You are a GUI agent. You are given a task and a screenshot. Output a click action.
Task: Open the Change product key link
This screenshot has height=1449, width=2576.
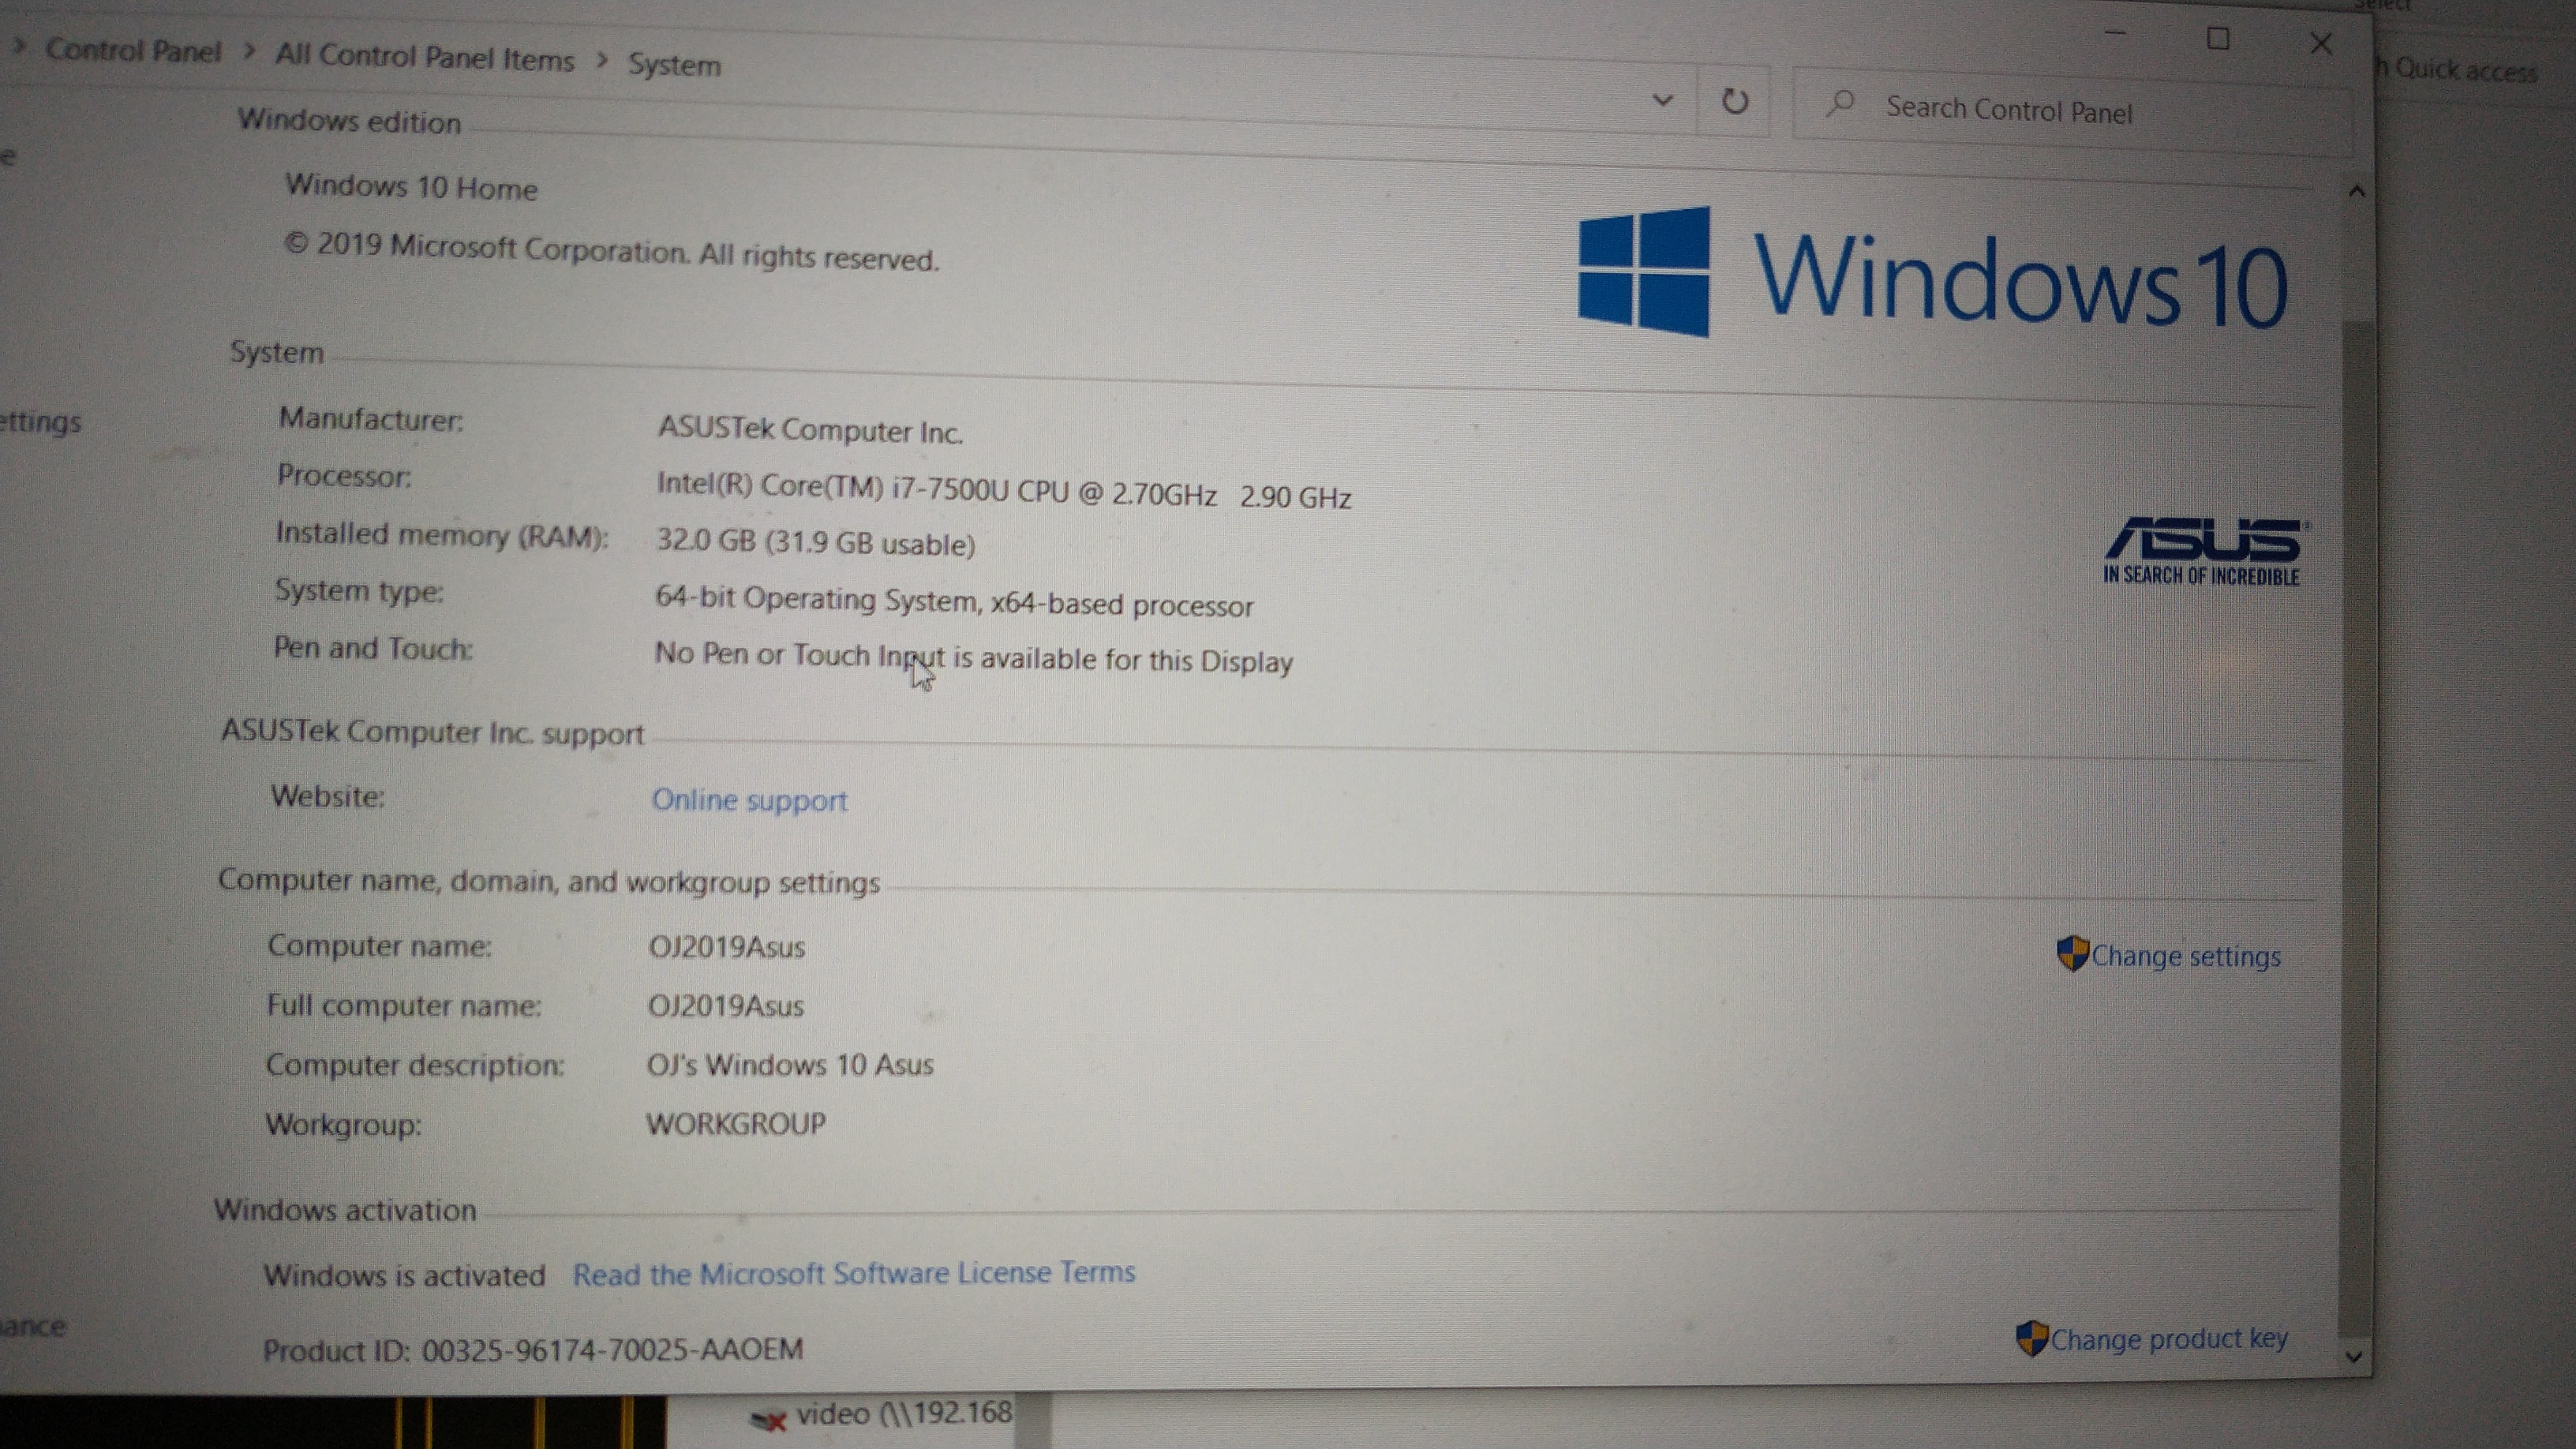pyautogui.click(x=2169, y=1339)
